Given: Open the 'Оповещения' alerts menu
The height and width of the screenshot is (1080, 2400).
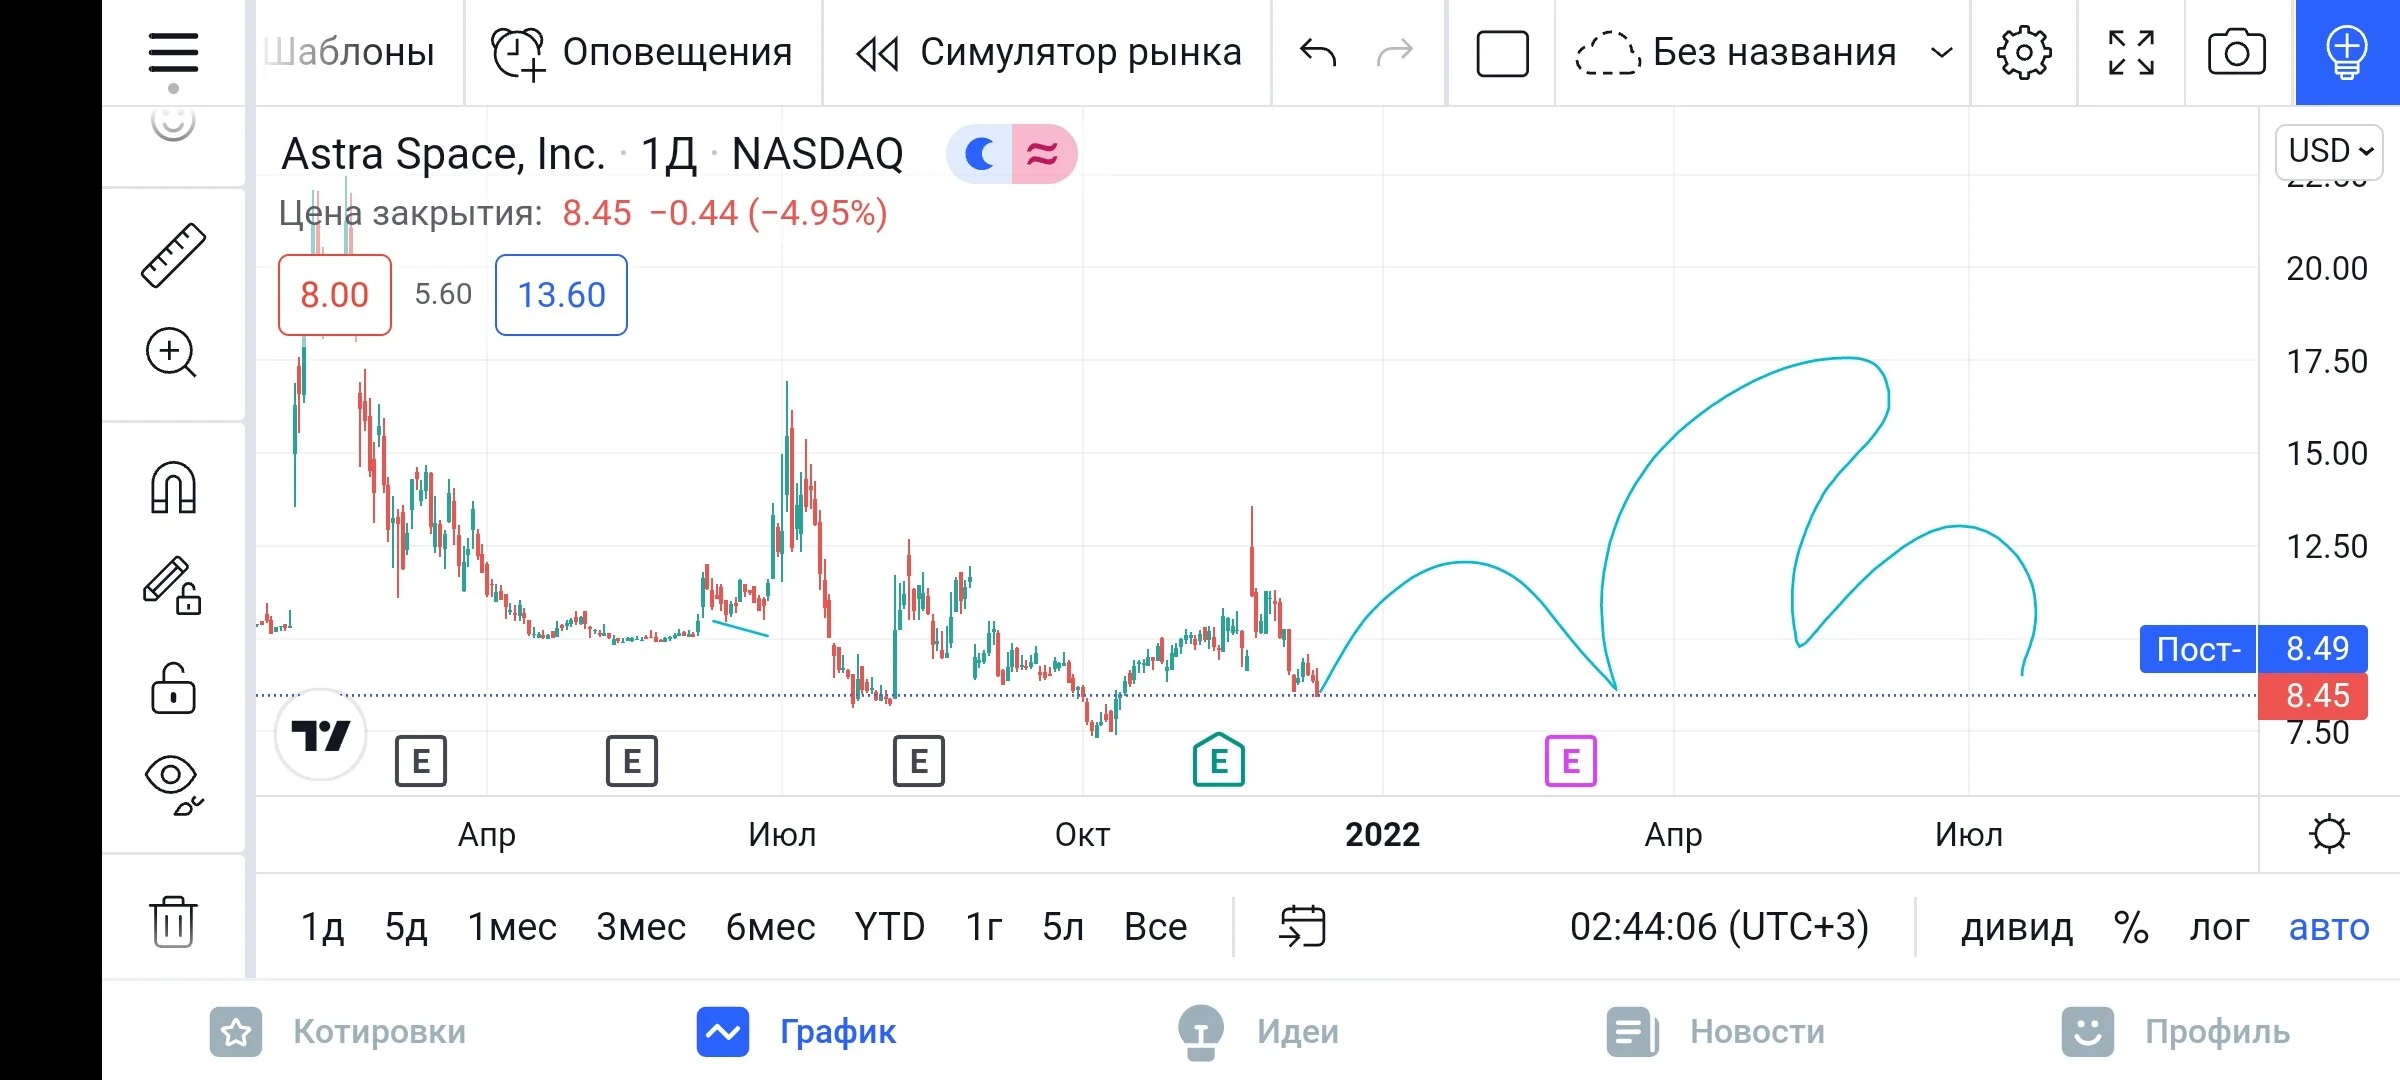Looking at the screenshot, I should click(642, 52).
